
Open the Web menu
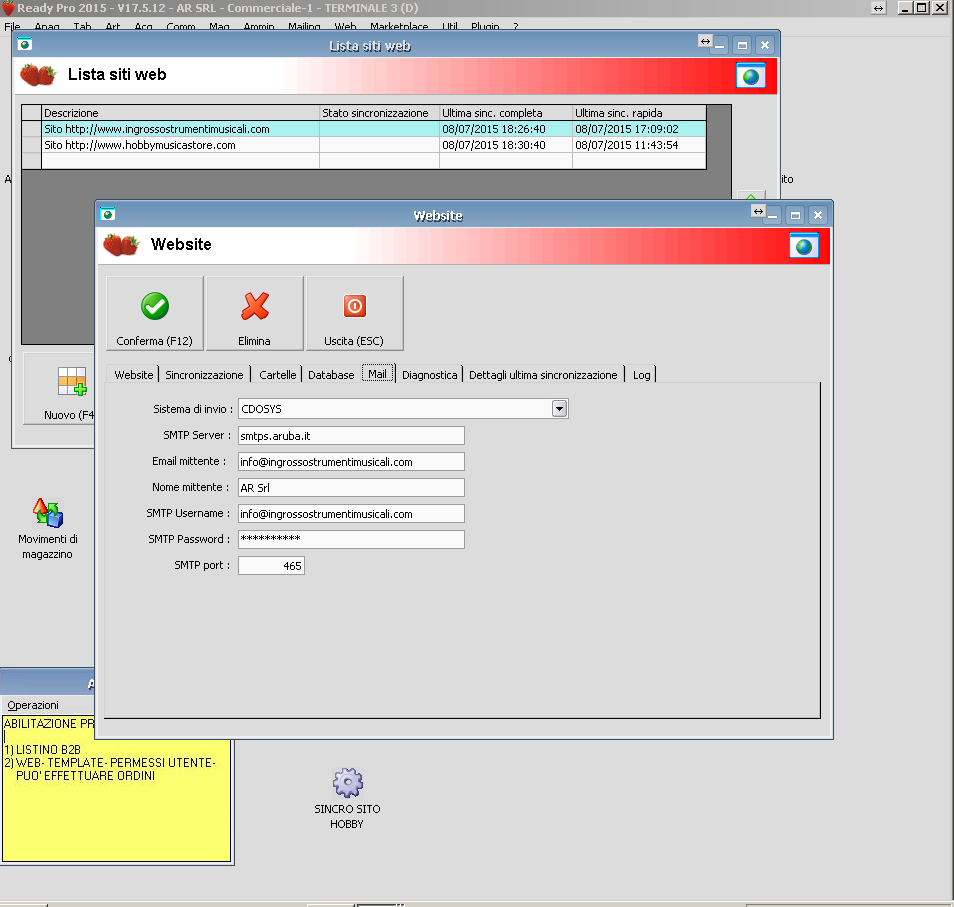345,26
